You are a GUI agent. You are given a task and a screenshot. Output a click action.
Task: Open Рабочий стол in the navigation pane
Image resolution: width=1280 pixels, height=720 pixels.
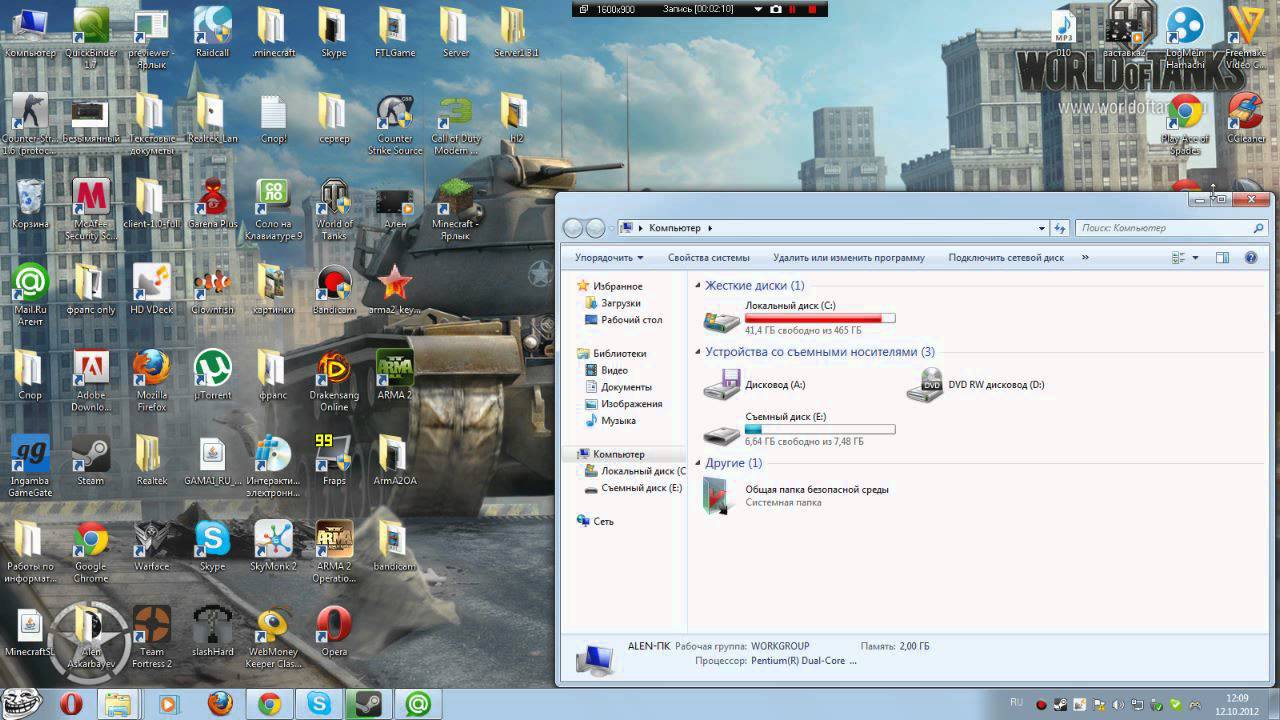point(623,320)
